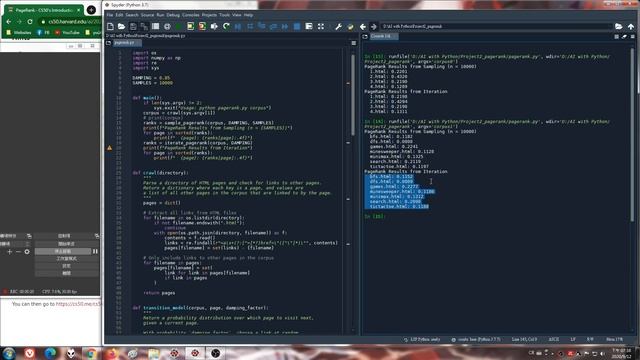640x360 pixels.
Task: Click Browse working directory folder icon
Action: 619,27
